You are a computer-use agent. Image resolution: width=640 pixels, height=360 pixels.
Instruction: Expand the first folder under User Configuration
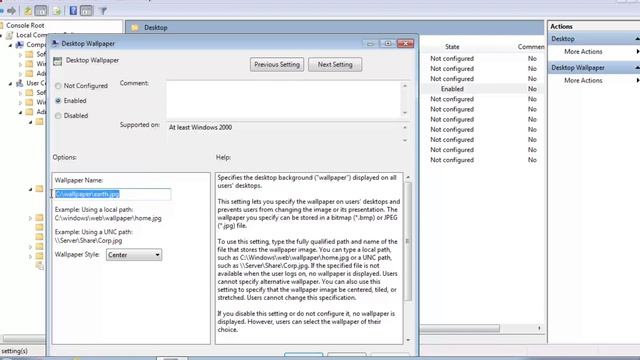click(x=20, y=93)
